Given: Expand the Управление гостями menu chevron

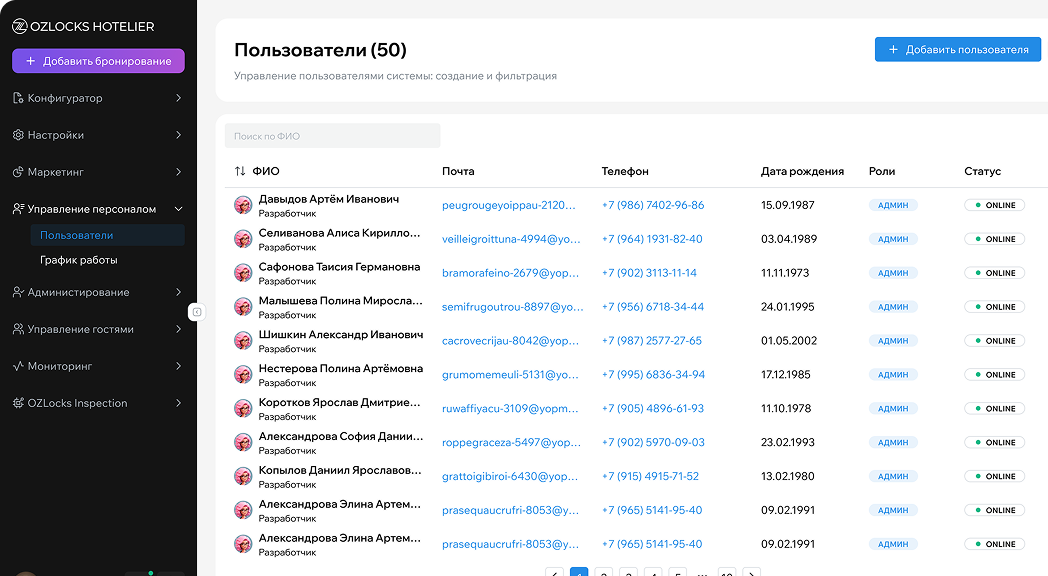Looking at the screenshot, I should click(178, 329).
